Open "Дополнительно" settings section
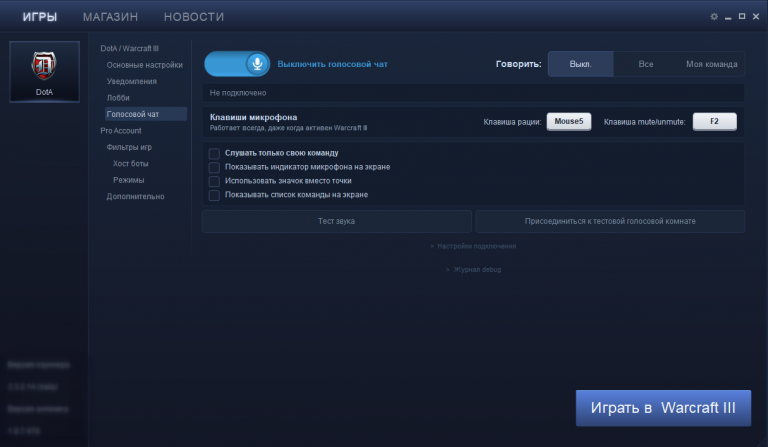Image resolution: width=768 pixels, height=447 pixels. [x=135, y=196]
